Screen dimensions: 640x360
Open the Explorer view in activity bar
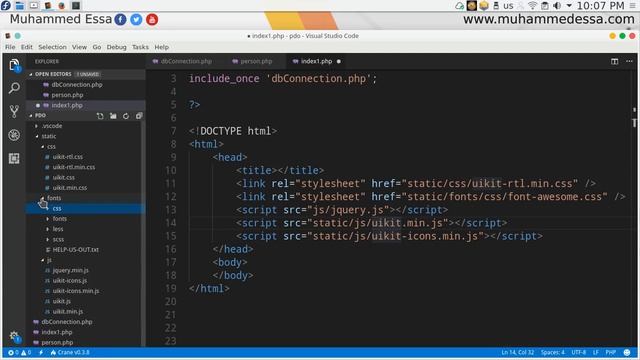click(x=14, y=65)
